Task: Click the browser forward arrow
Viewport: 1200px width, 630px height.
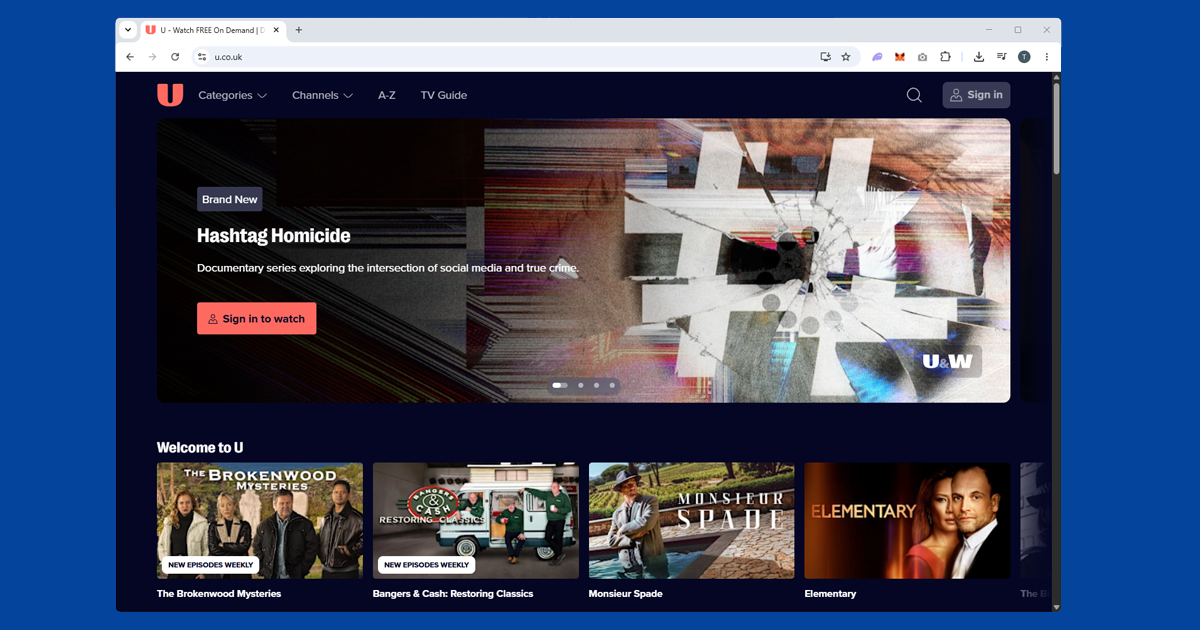Action: coord(152,57)
